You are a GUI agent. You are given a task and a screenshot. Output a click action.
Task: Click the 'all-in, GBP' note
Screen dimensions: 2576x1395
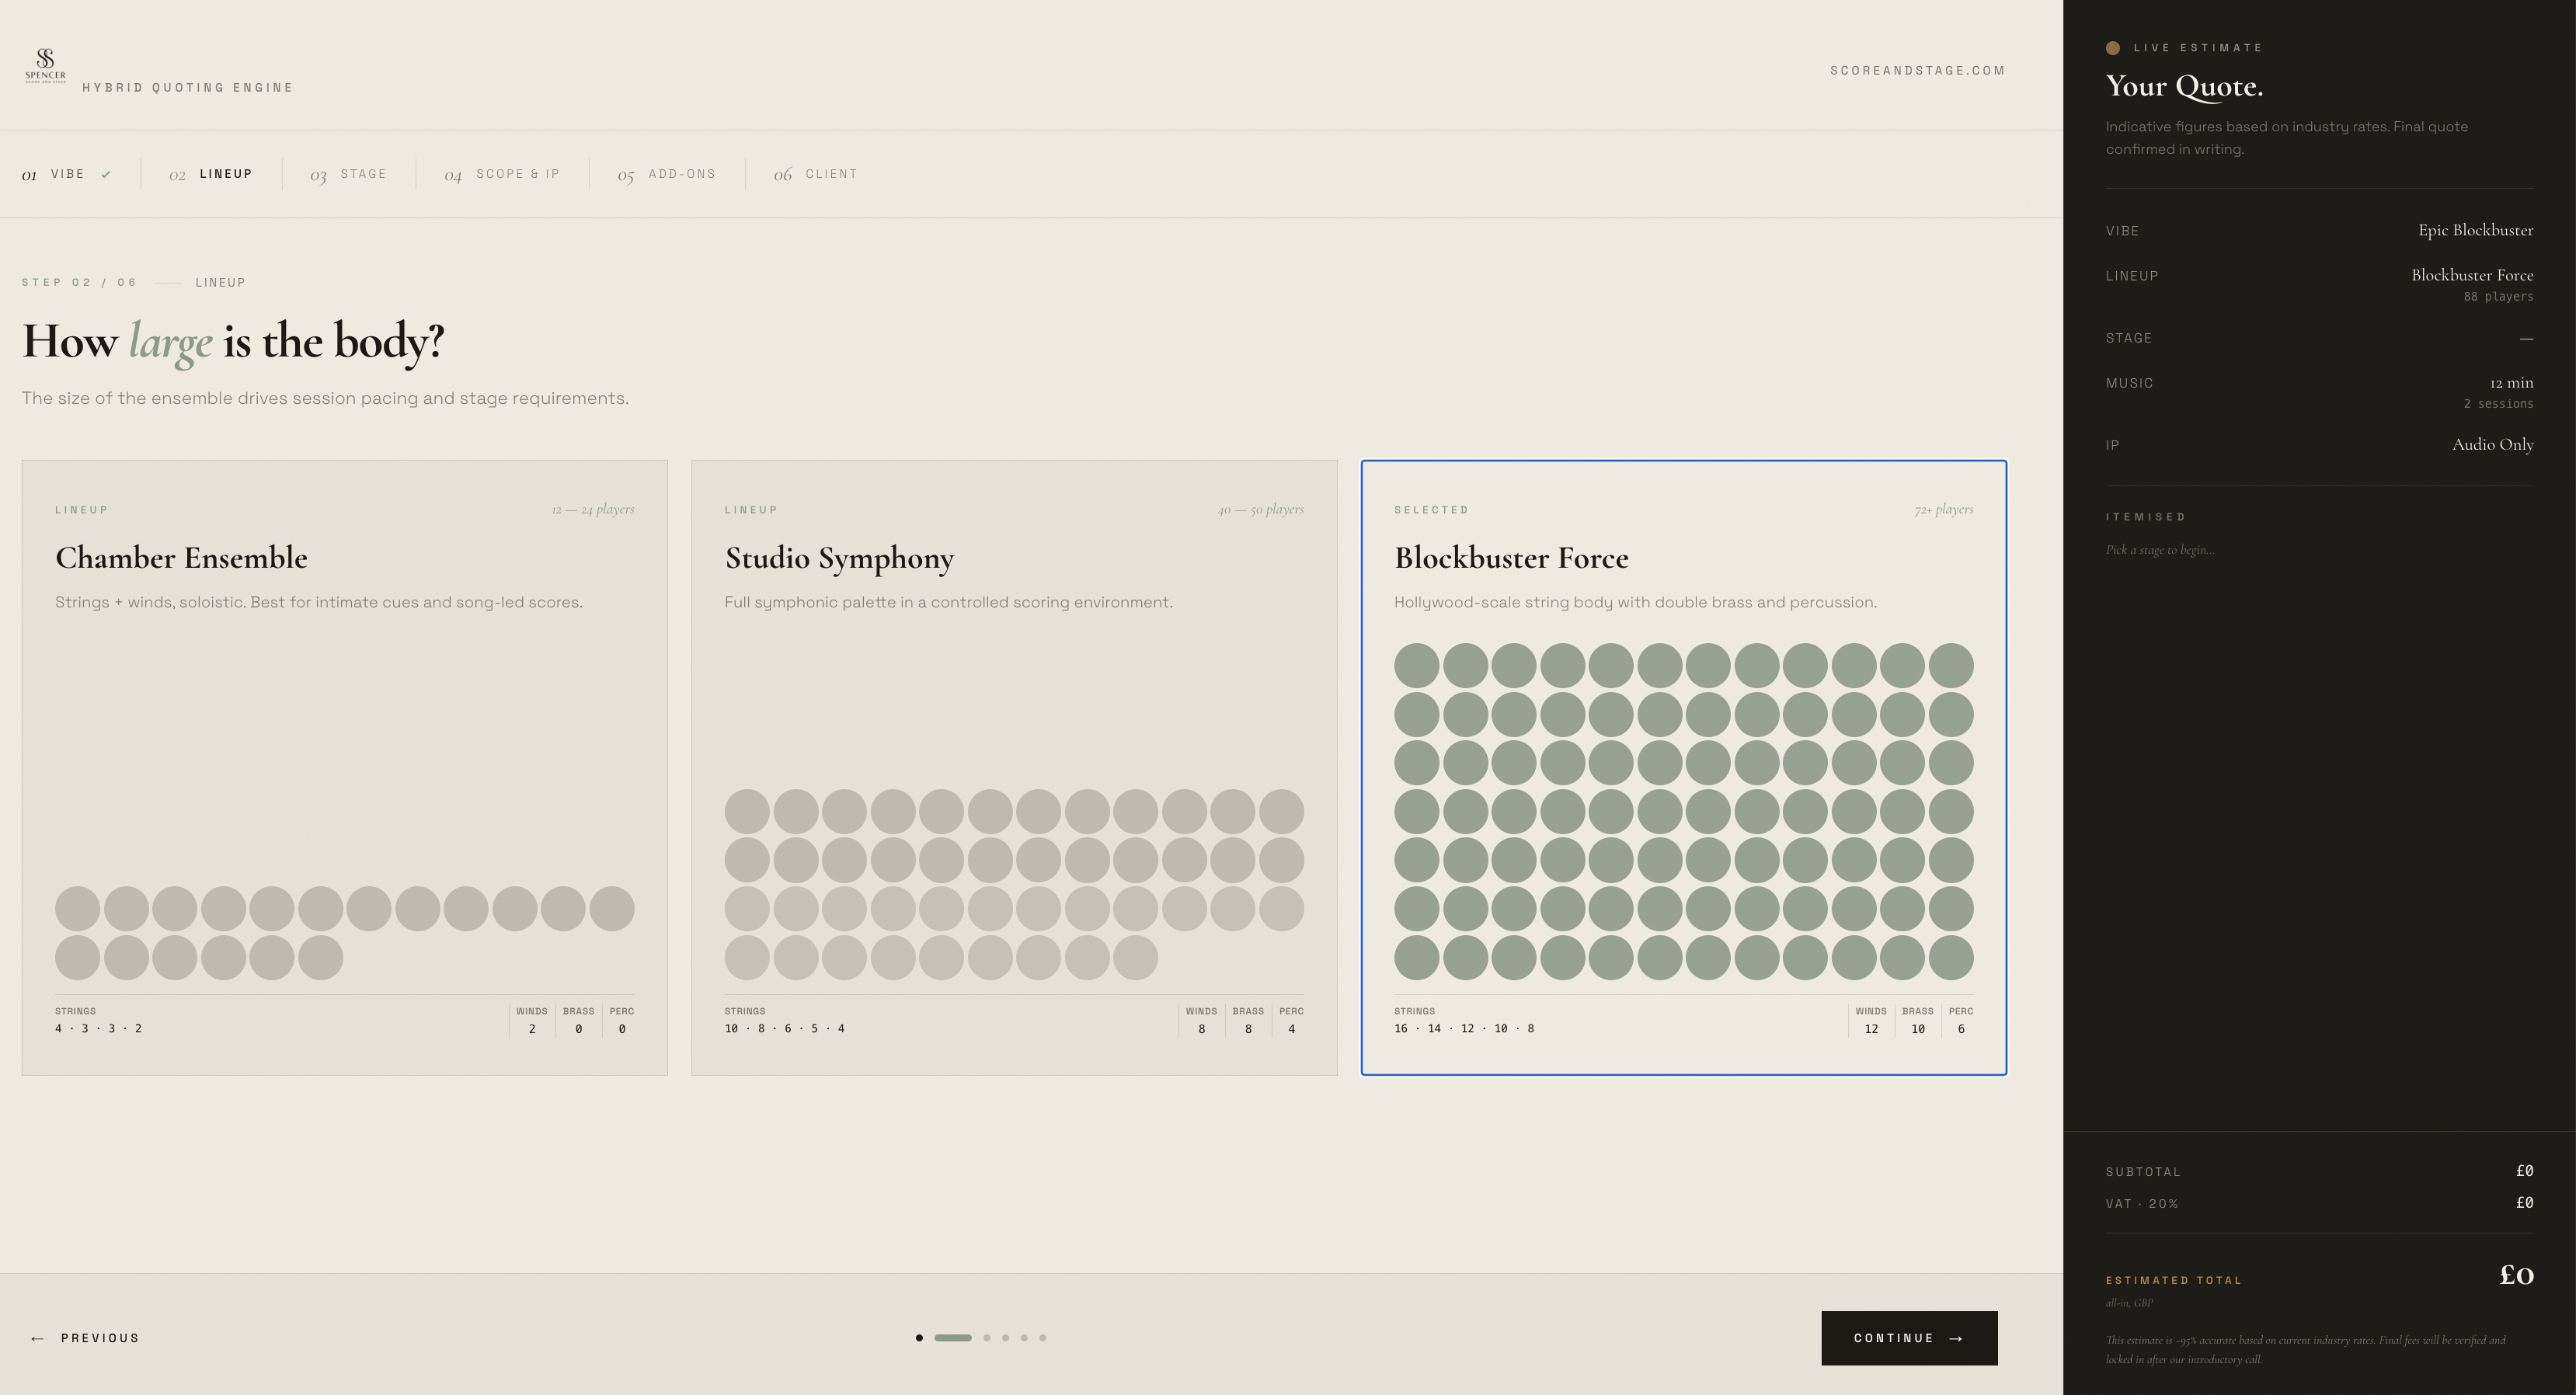click(2130, 1303)
